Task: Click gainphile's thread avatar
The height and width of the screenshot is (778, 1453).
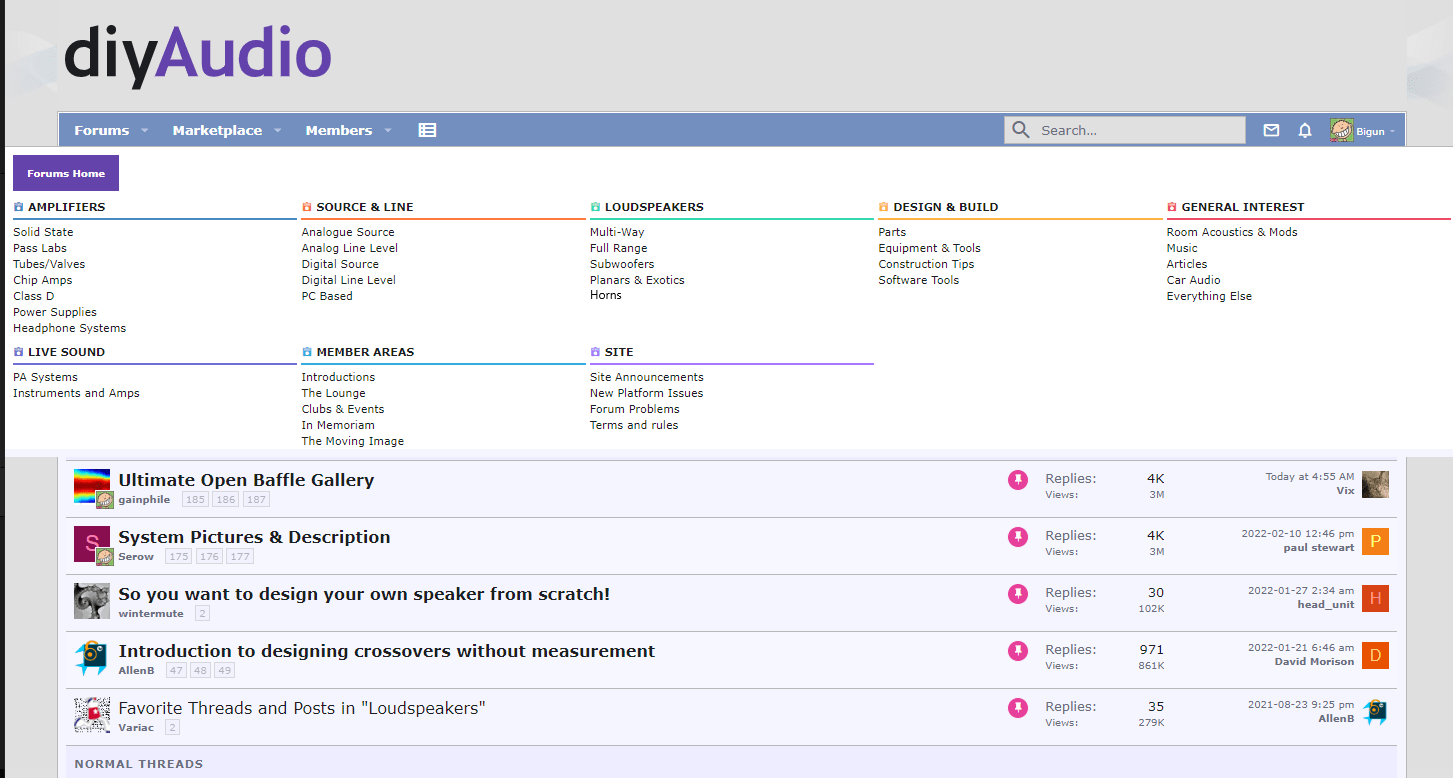Action: pyautogui.click(x=92, y=486)
